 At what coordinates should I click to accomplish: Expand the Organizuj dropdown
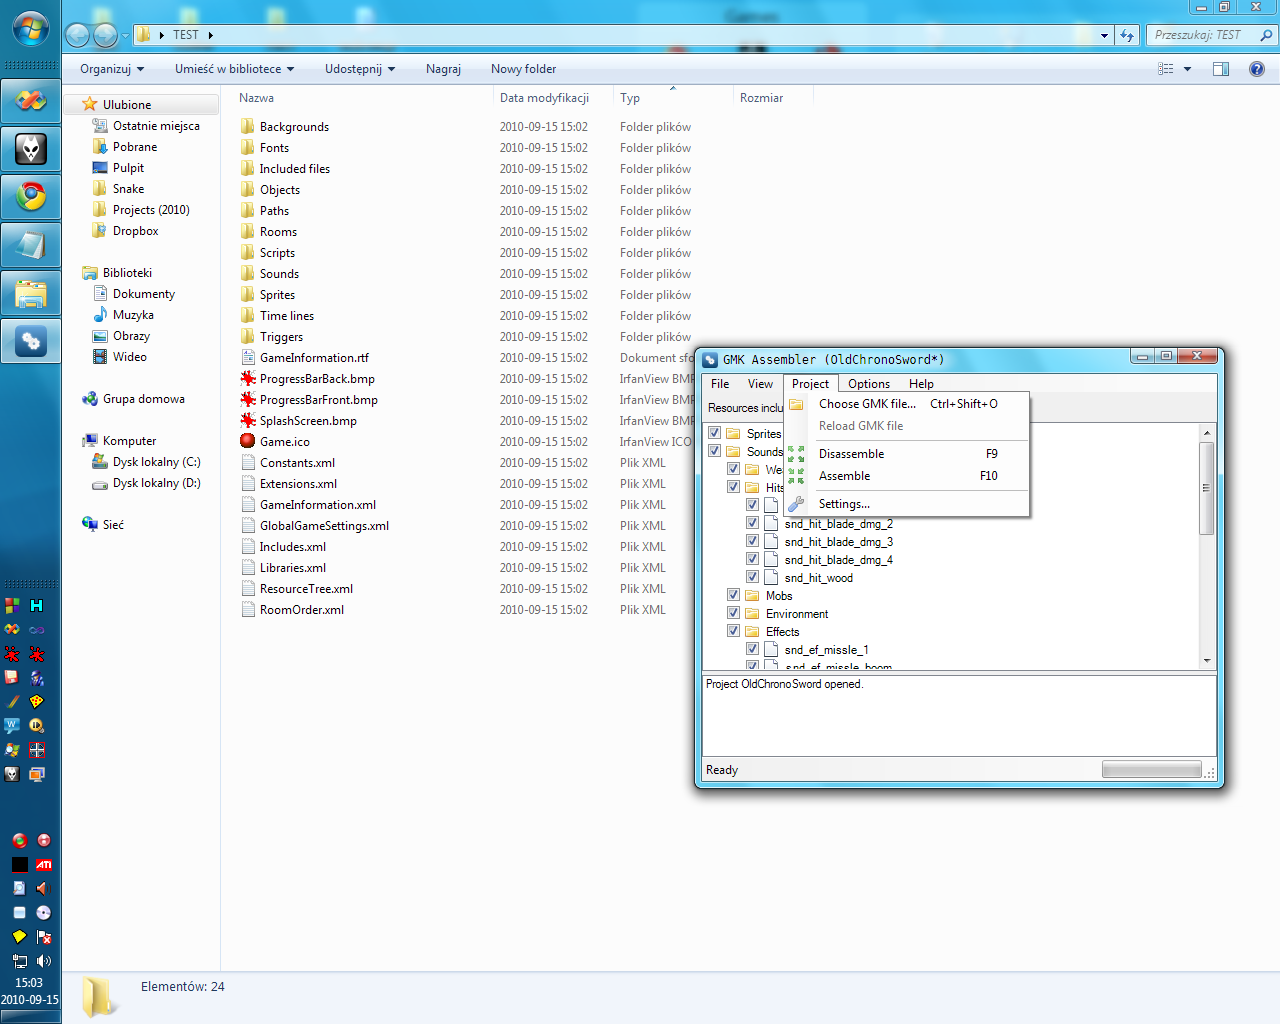tap(112, 69)
